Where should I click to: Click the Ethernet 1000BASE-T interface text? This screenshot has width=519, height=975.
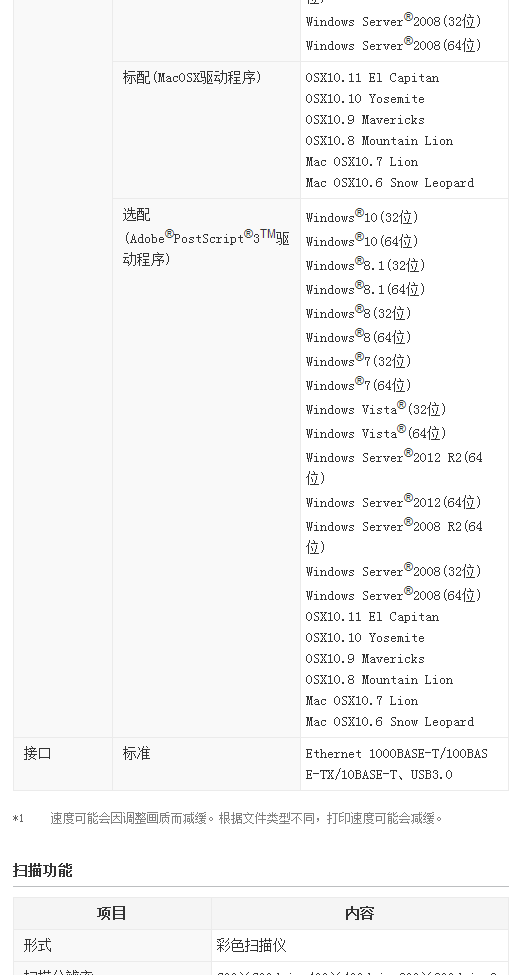click(x=397, y=764)
